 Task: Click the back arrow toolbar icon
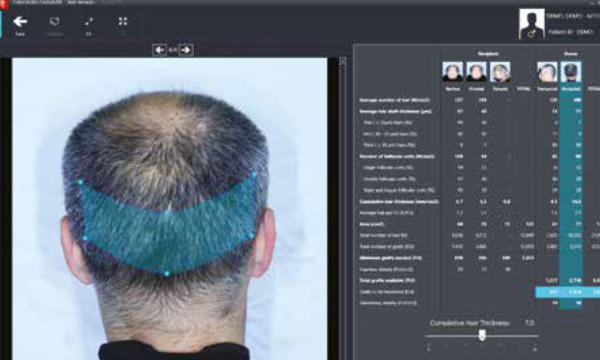[20, 22]
